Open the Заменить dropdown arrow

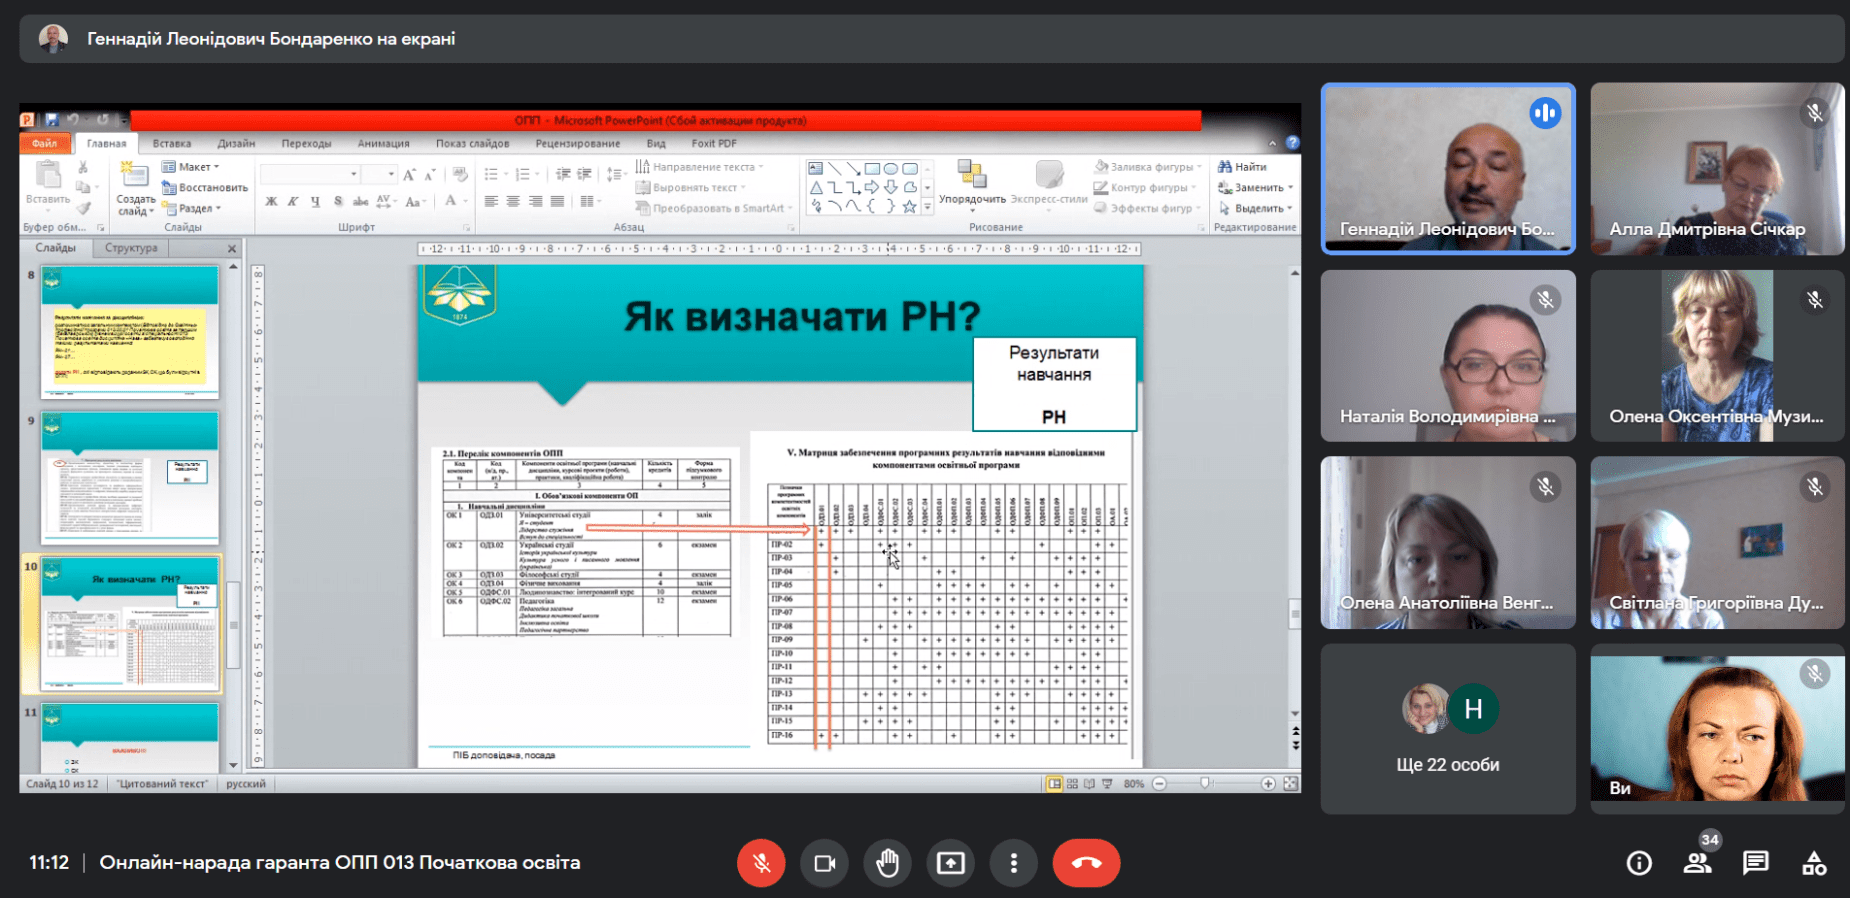click(1290, 188)
